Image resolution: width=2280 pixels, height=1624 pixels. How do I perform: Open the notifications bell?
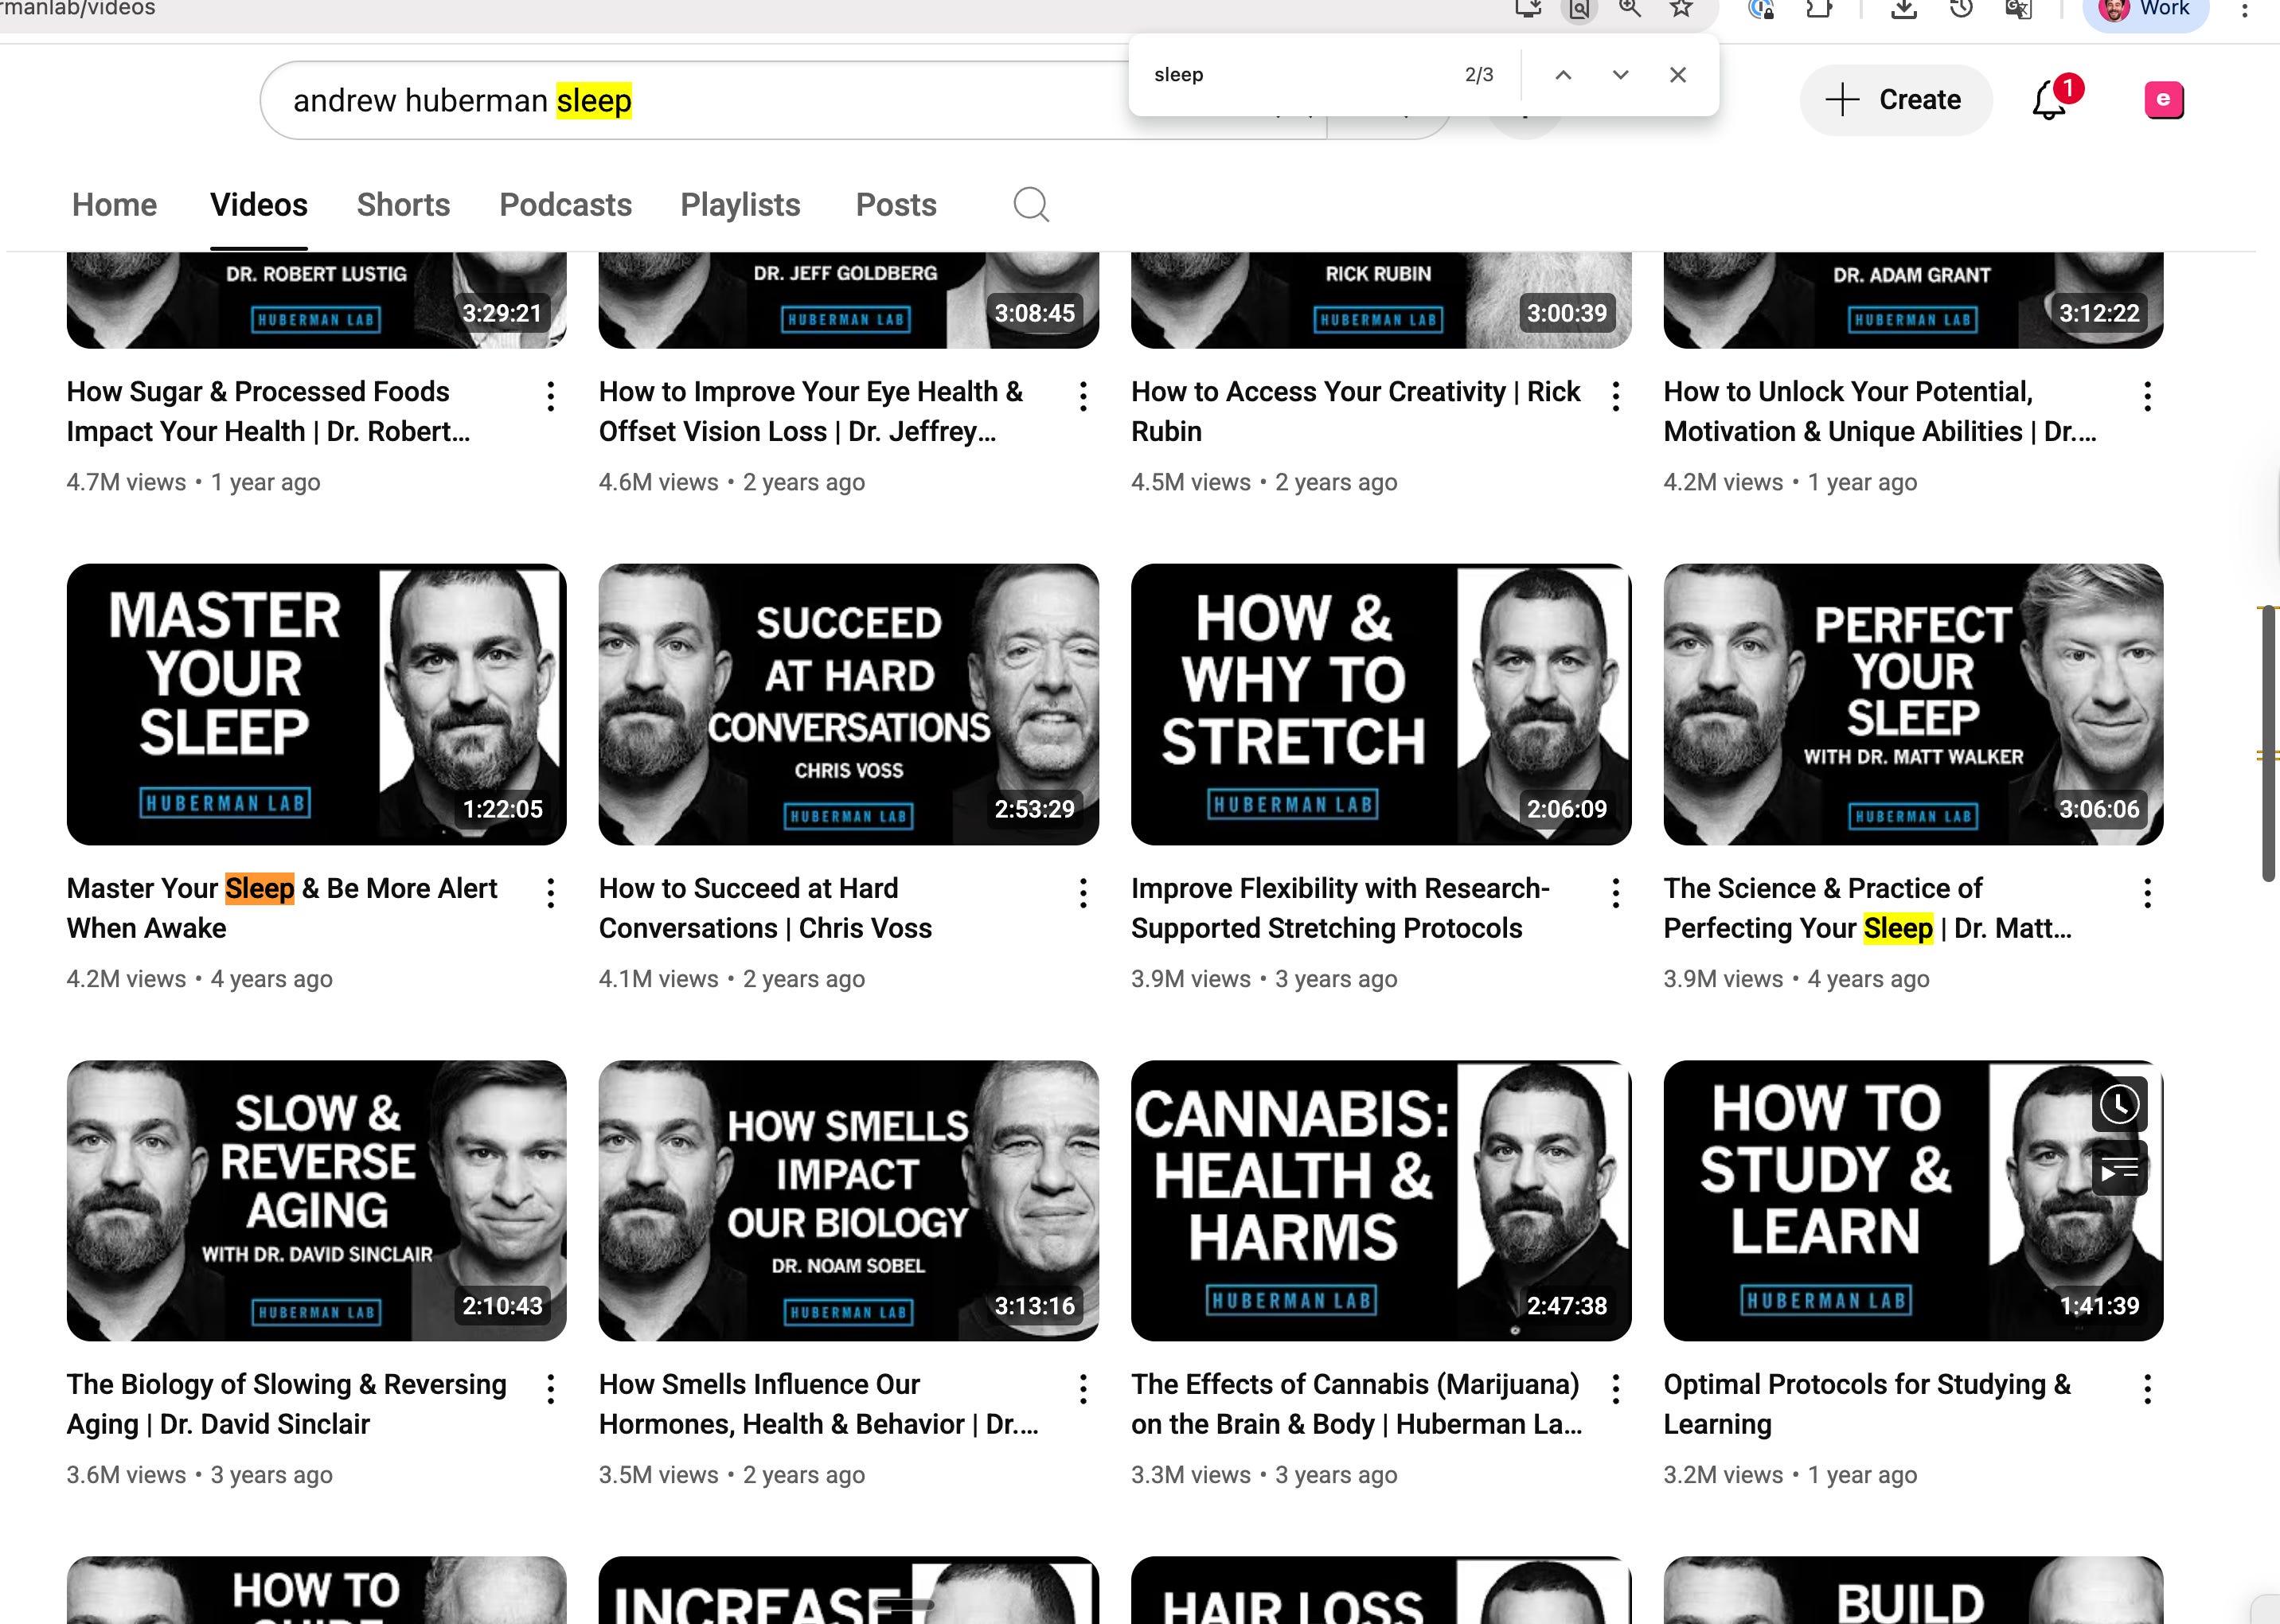[x=2048, y=101]
